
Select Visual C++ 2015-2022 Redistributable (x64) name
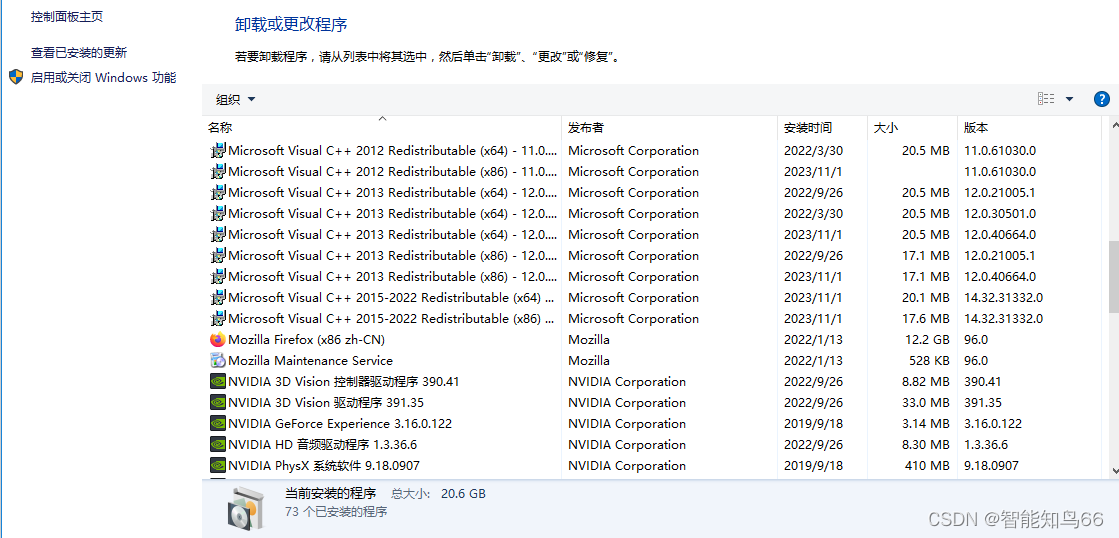coord(392,298)
